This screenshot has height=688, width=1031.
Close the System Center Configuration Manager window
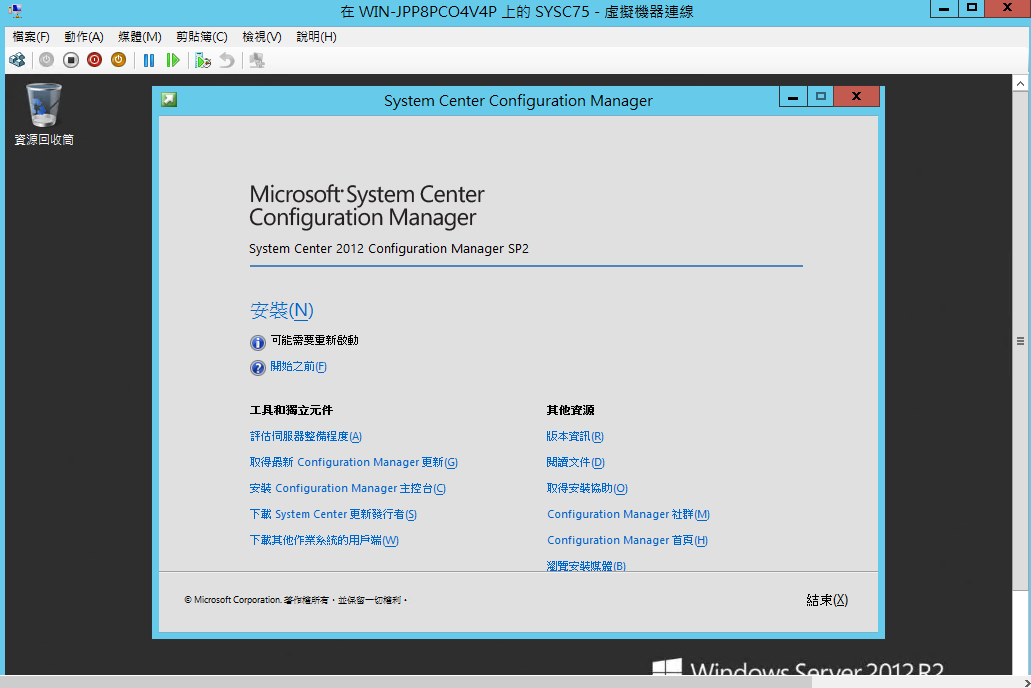click(x=856, y=97)
